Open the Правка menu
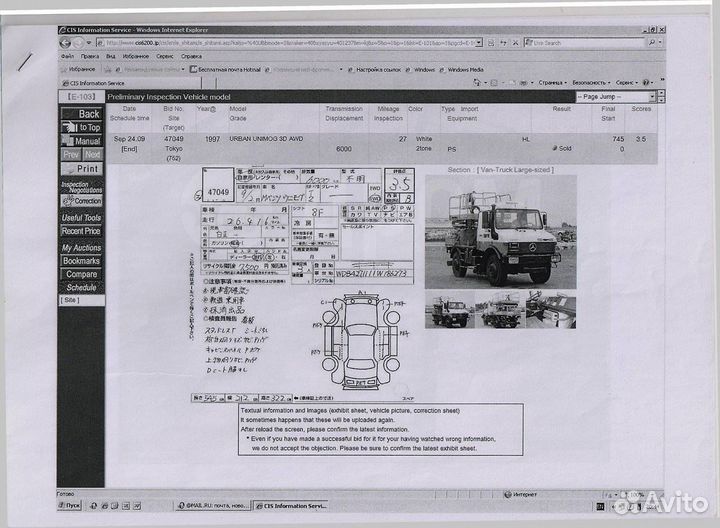Viewport: 720px width, 528px height. click(90, 56)
